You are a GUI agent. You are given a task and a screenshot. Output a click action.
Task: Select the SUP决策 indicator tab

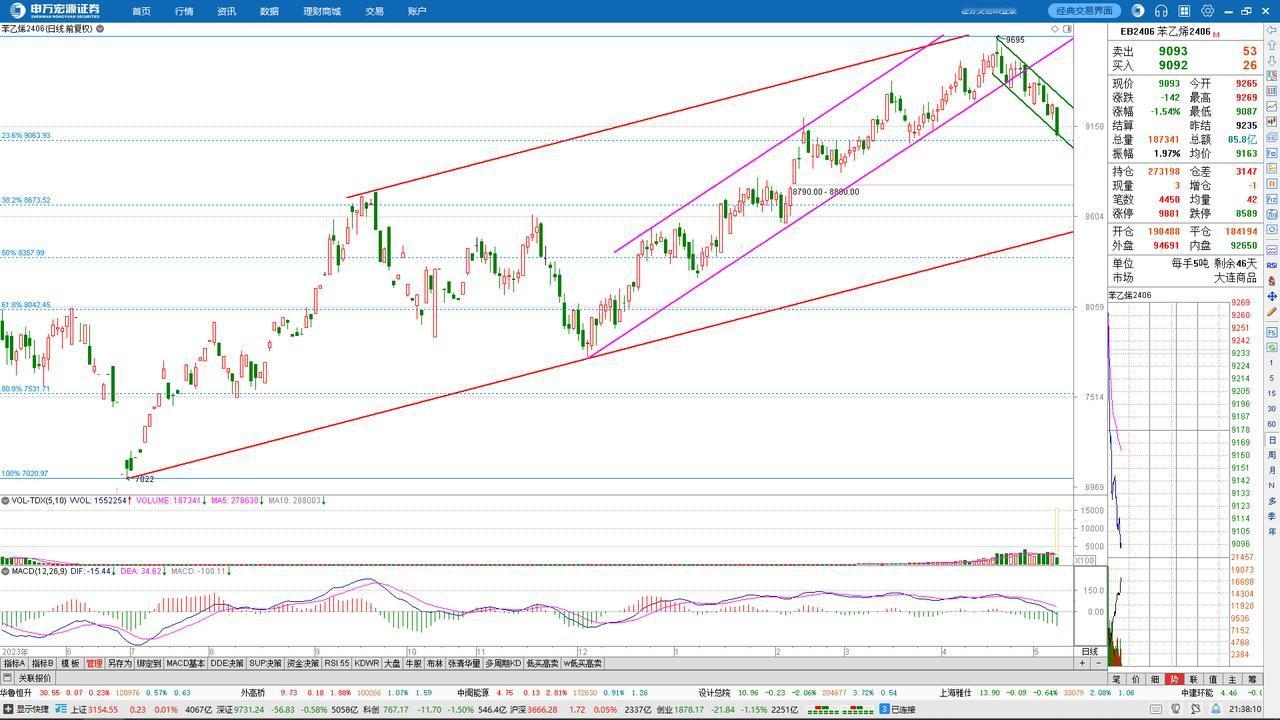(x=266, y=663)
